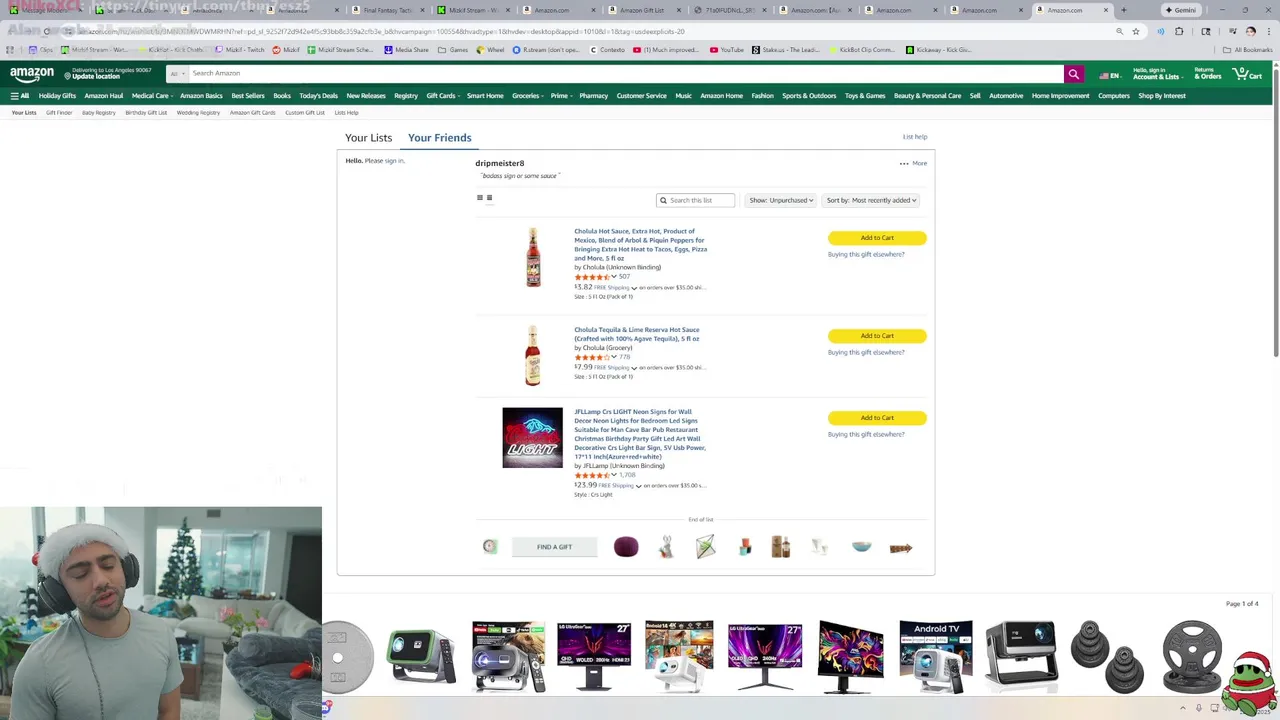Open Returns & Orders
The height and width of the screenshot is (720, 1280).
[1208, 73]
